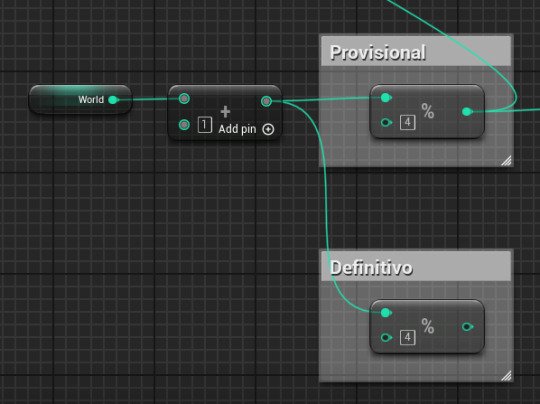
Task: Click the Definitivo modulo node's second input pin
Action: click(x=386, y=338)
